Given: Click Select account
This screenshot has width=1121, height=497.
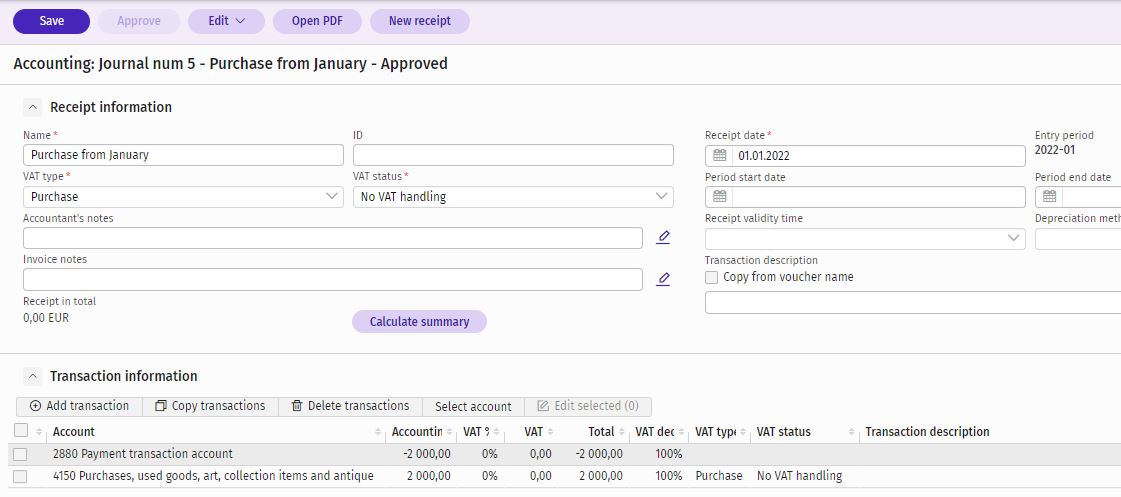Looking at the screenshot, I should [473, 406].
